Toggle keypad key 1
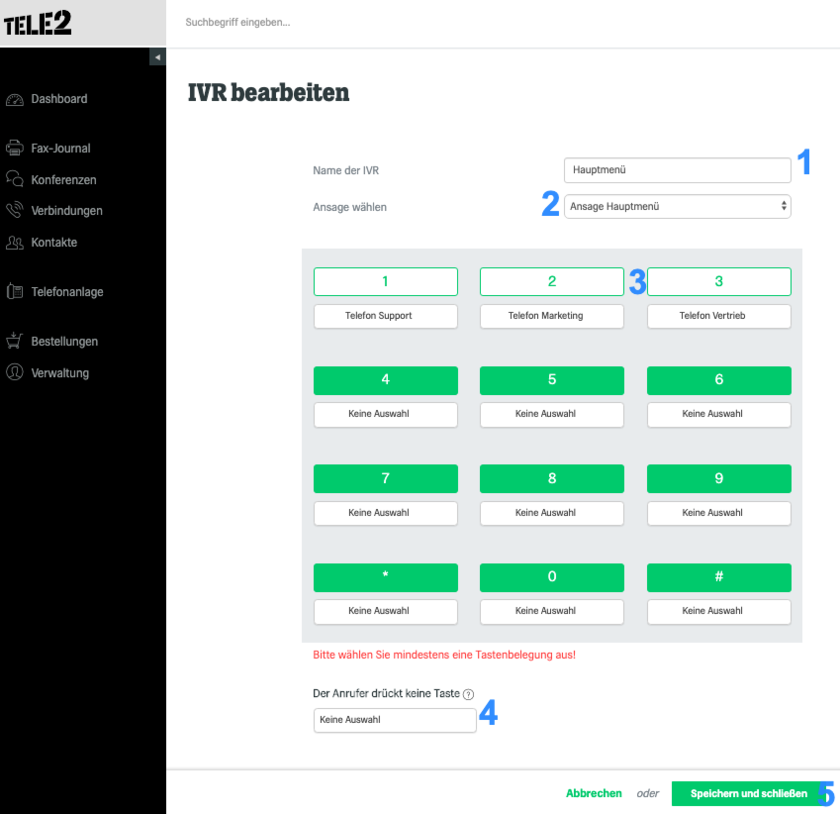Image resolution: width=840 pixels, height=814 pixels. pyautogui.click(x=386, y=281)
